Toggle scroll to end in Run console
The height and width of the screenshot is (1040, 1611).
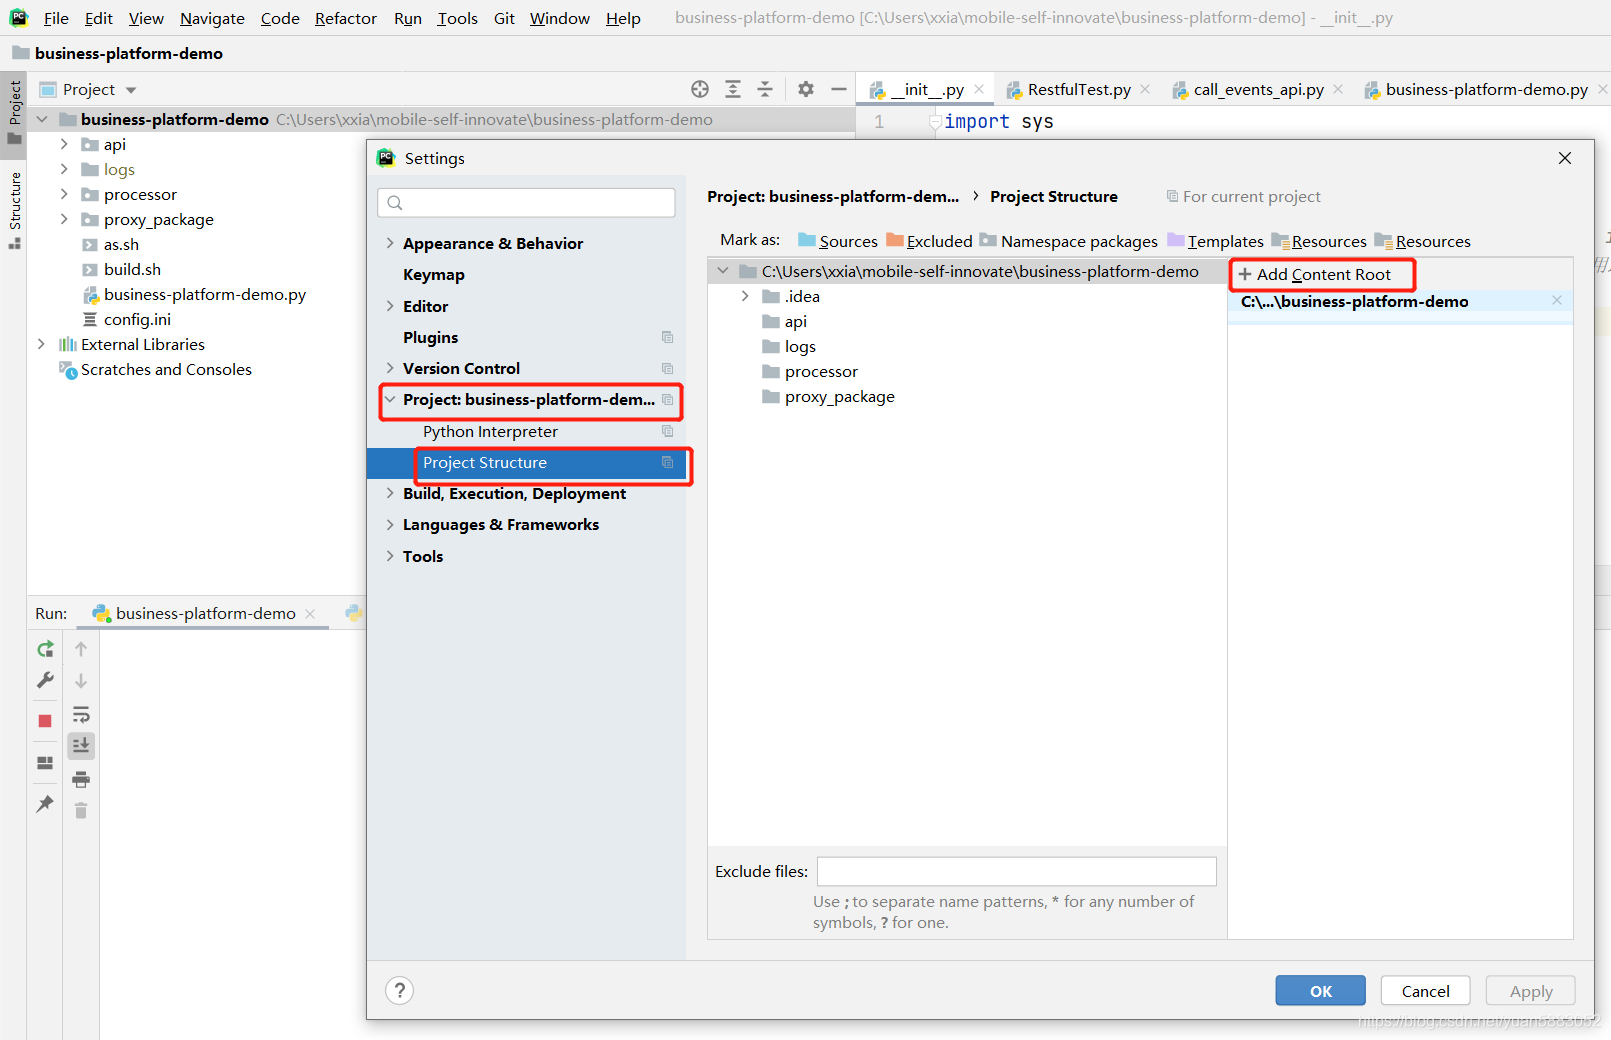(x=81, y=745)
